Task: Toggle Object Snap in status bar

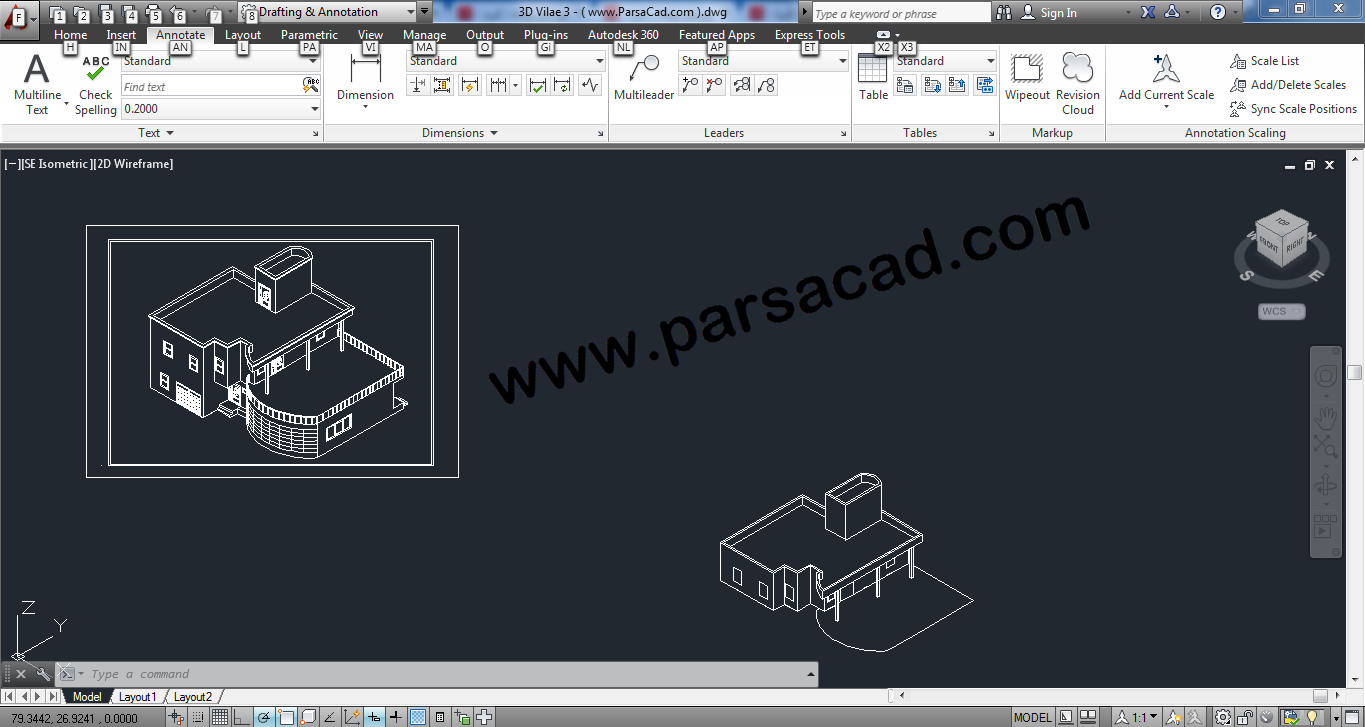Action: pyautogui.click(x=286, y=717)
